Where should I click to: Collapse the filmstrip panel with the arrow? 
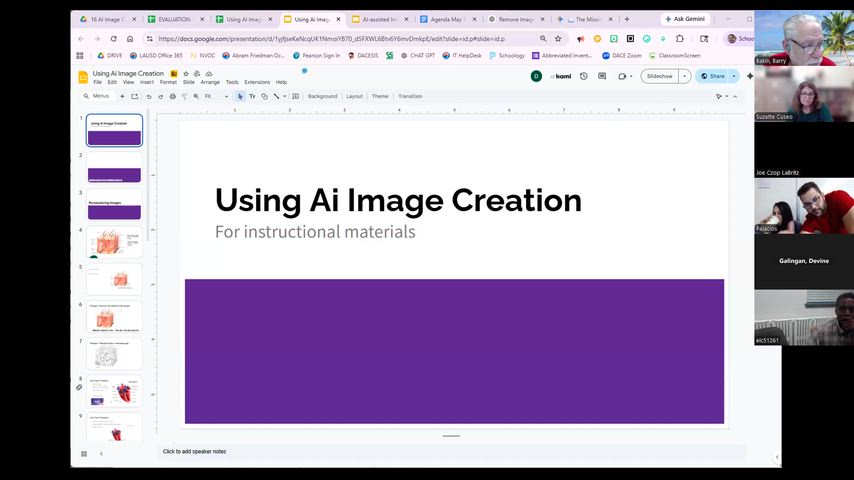[x=101, y=453]
